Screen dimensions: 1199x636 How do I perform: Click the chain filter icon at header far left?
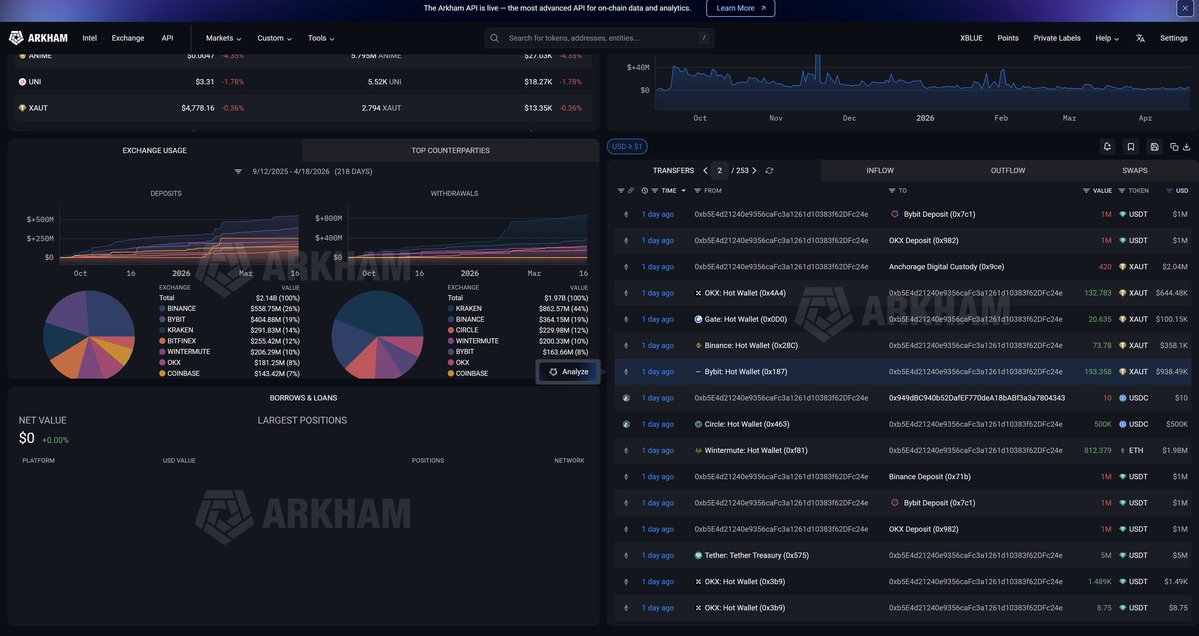tap(621, 190)
